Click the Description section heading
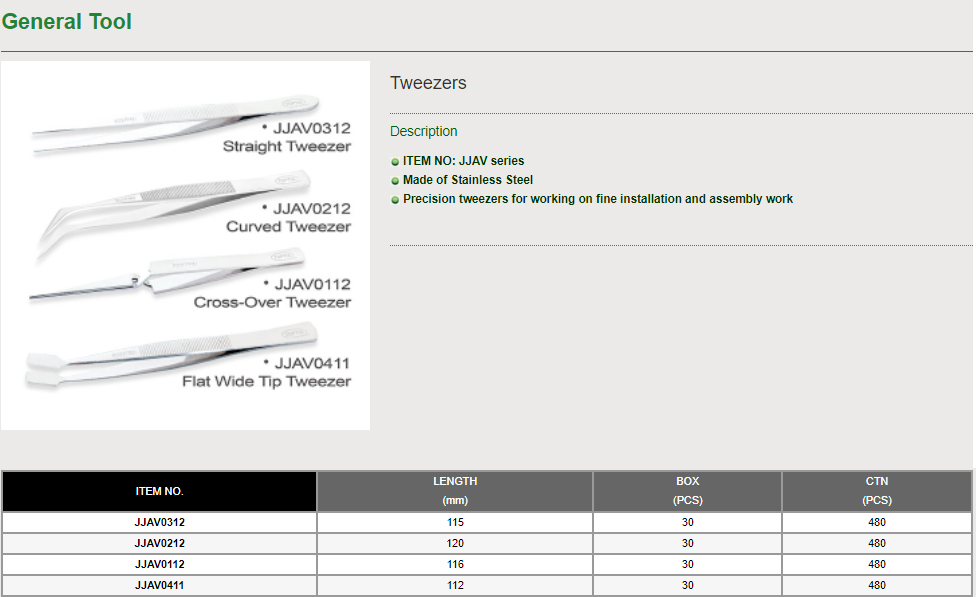 (424, 131)
